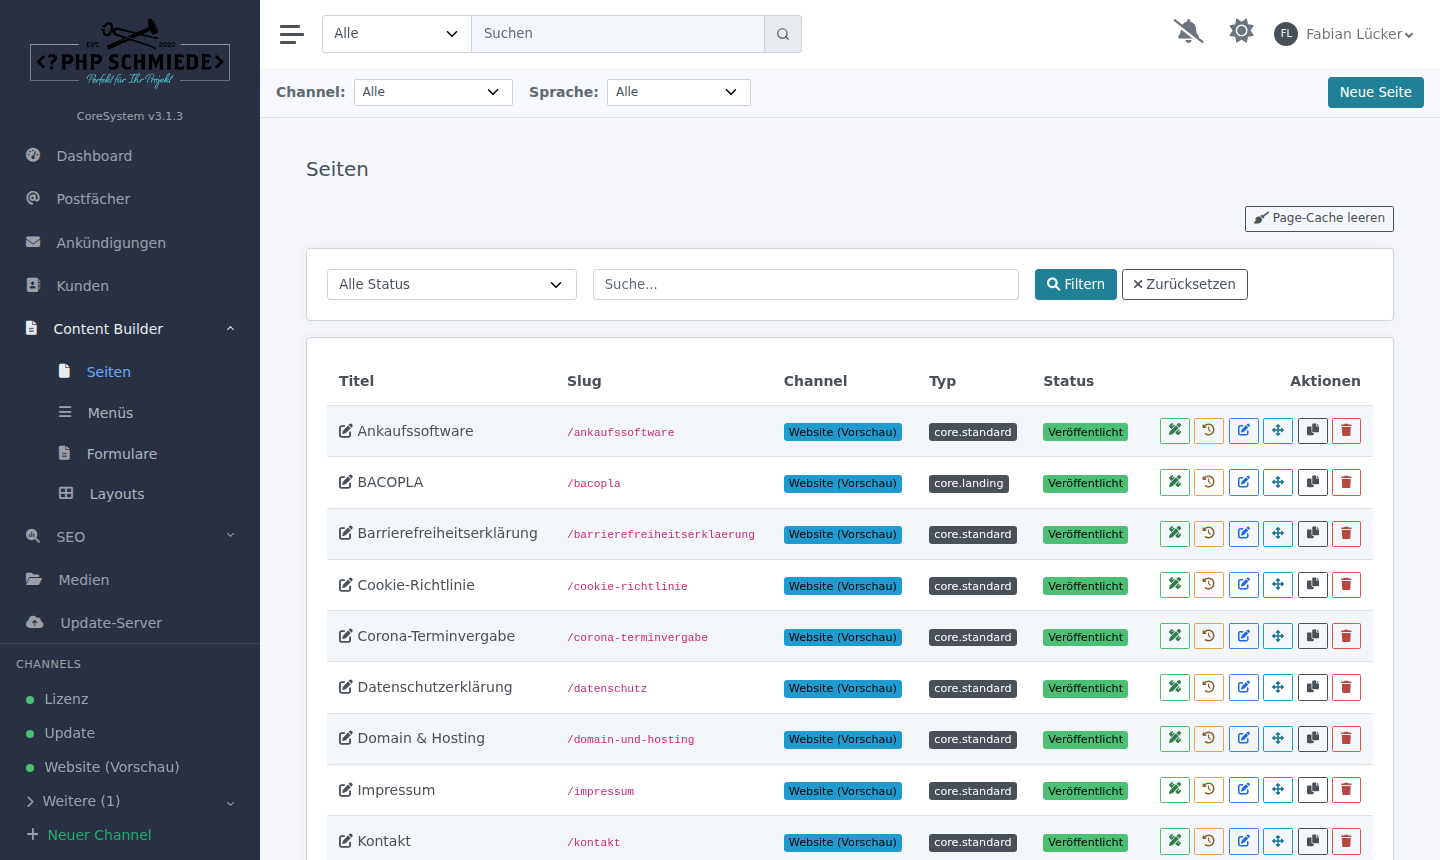Image resolution: width=1440 pixels, height=860 pixels.
Task: Open the design builder for Domain & Hosting
Action: (1175, 738)
